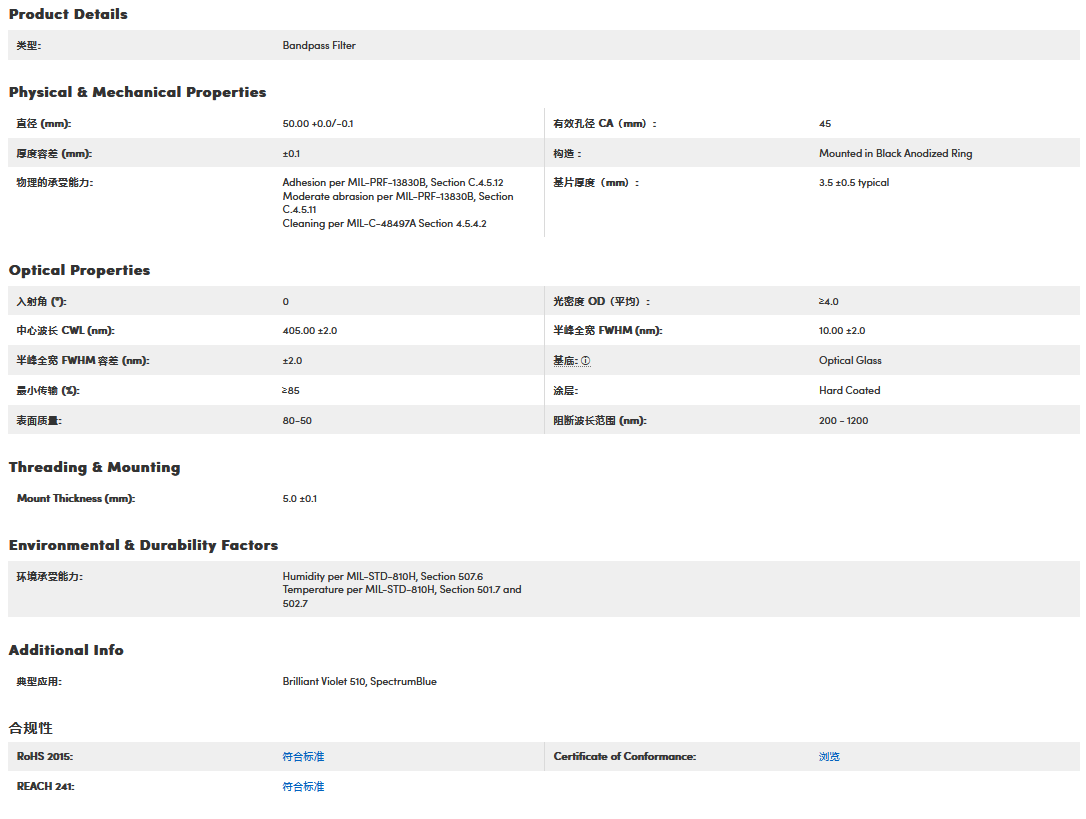
Task: Click the 405.00 ±2.0 center wavelength value
Action: coord(316,331)
